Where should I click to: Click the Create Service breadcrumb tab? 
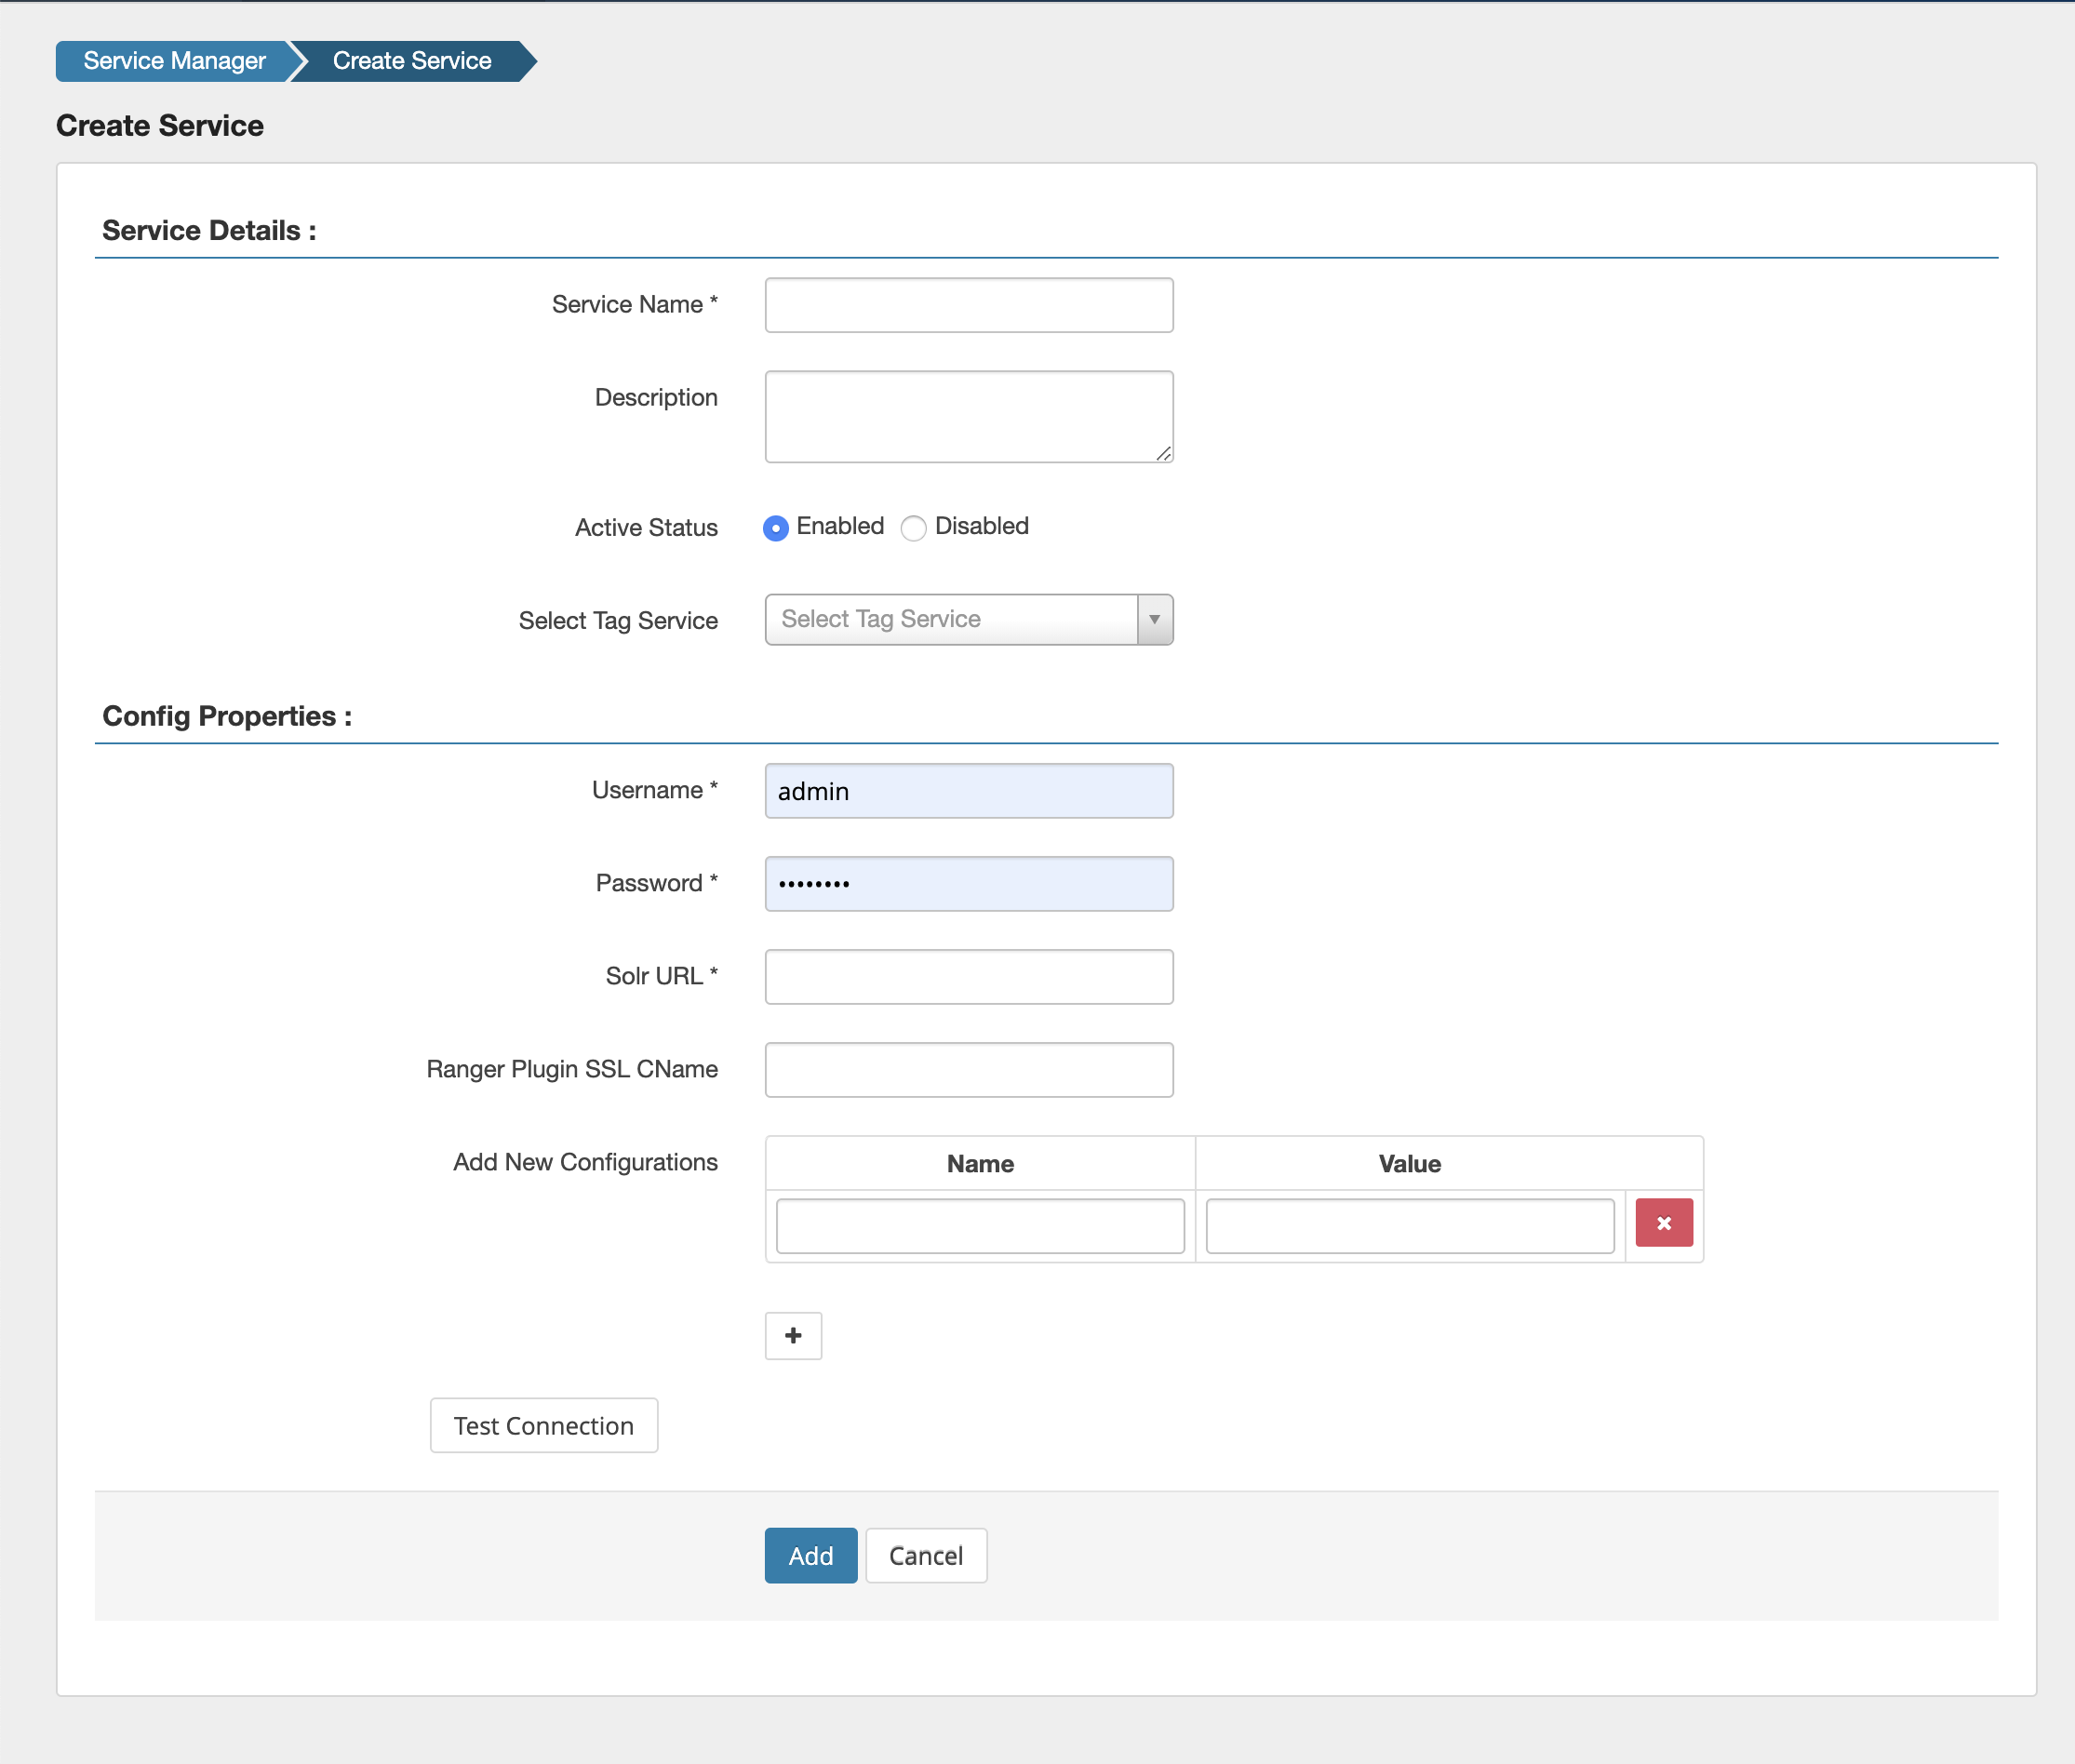tap(411, 61)
